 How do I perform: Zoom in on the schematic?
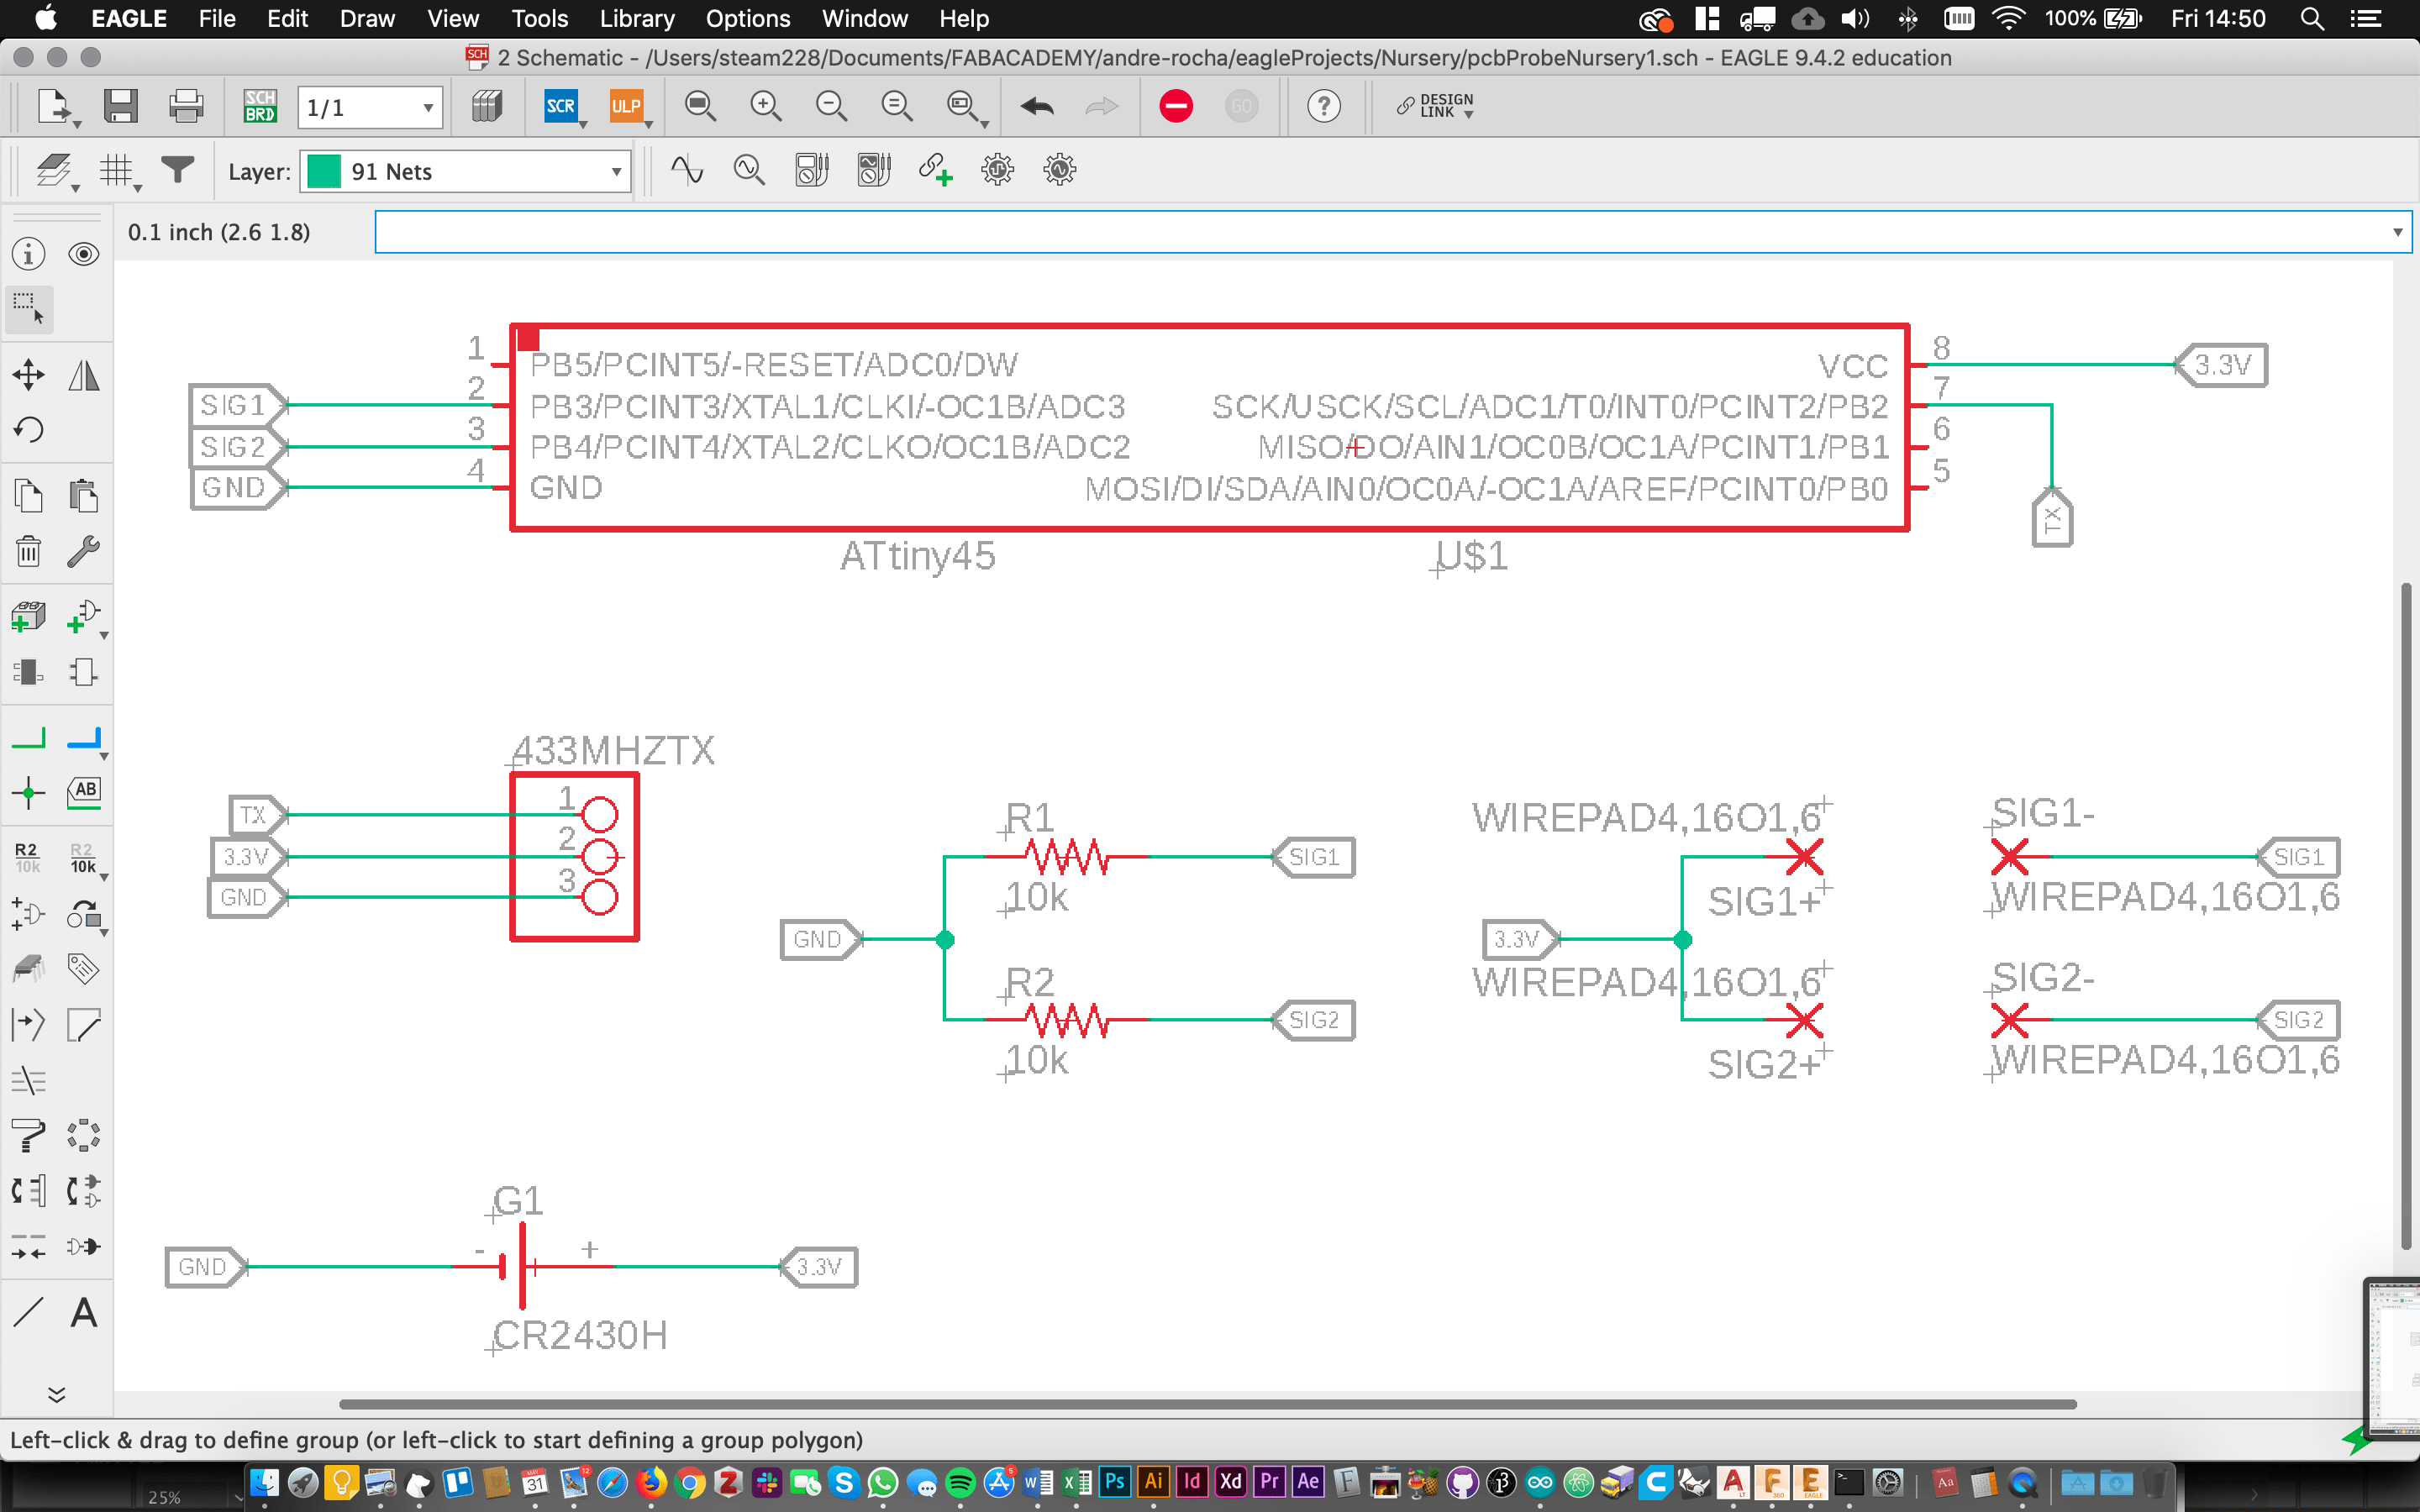(x=766, y=106)
